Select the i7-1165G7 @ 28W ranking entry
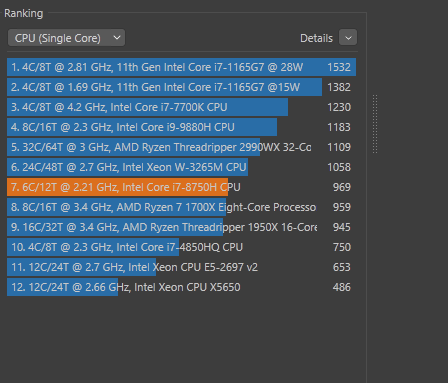 click(x=181, y=67)
